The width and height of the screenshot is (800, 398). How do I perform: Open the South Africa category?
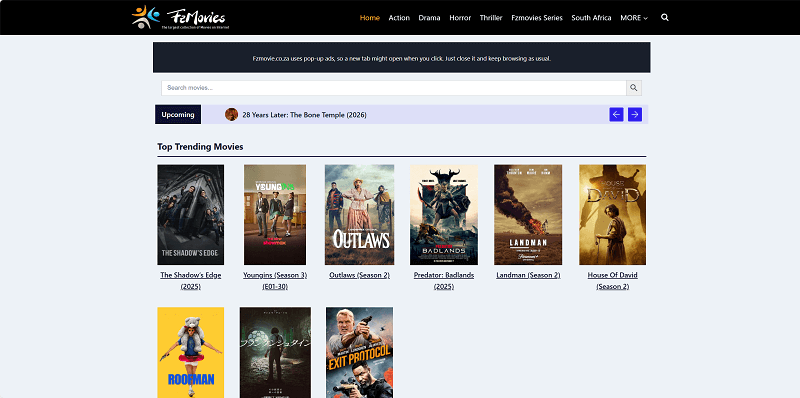click(591, 18)
